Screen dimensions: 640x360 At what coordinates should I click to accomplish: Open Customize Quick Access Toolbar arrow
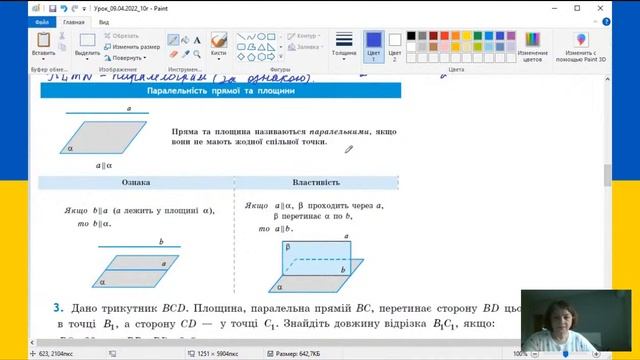pos(84,9)
